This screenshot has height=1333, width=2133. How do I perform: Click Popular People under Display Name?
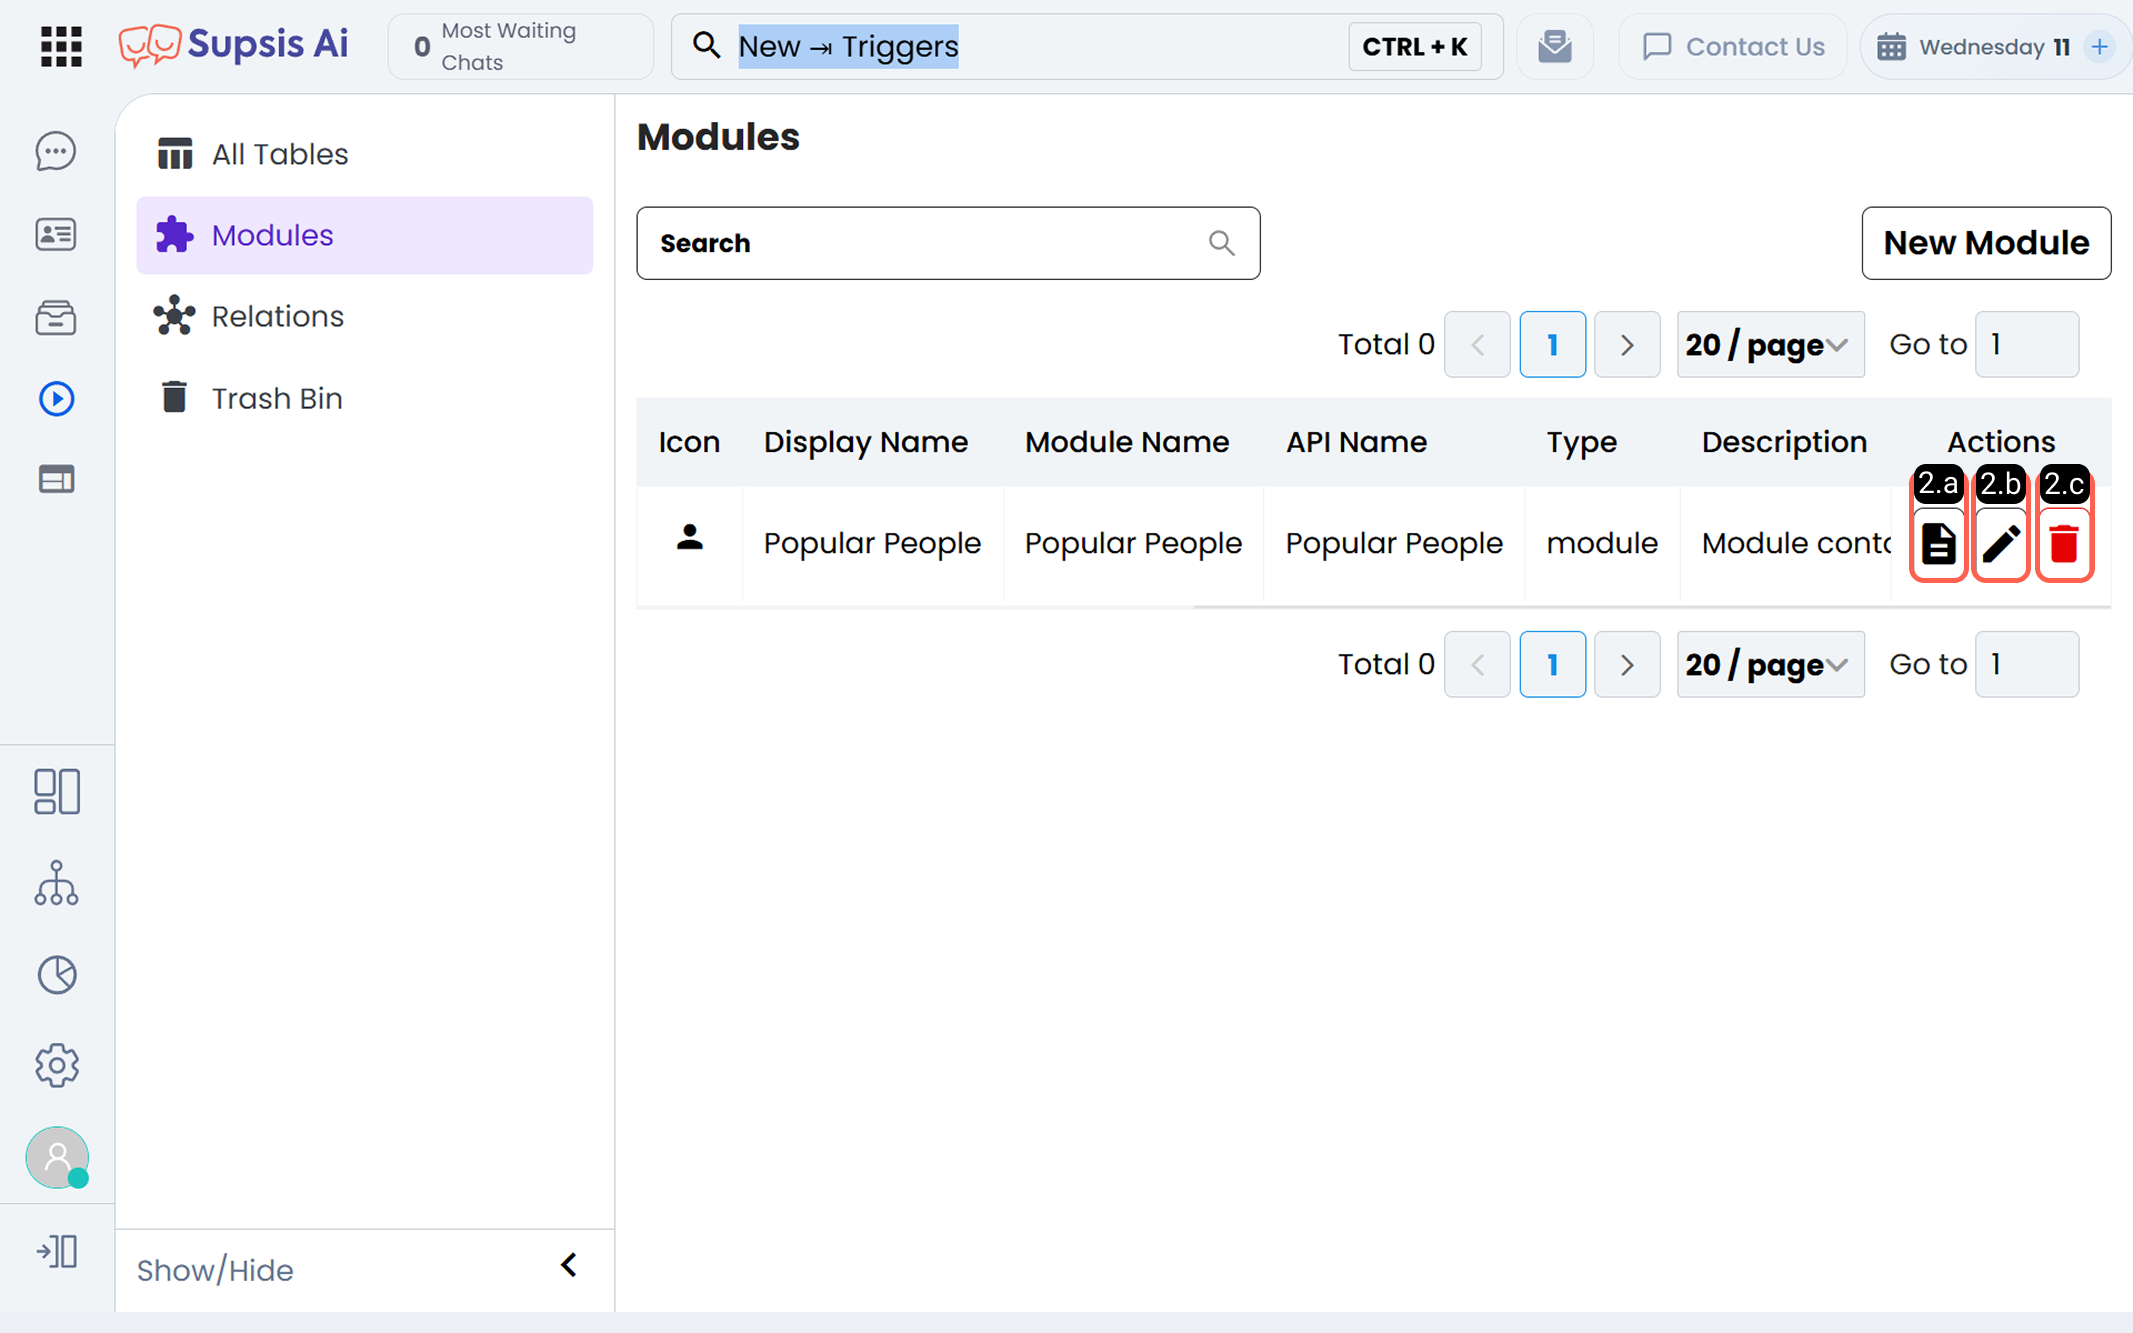tap(872, 543)
